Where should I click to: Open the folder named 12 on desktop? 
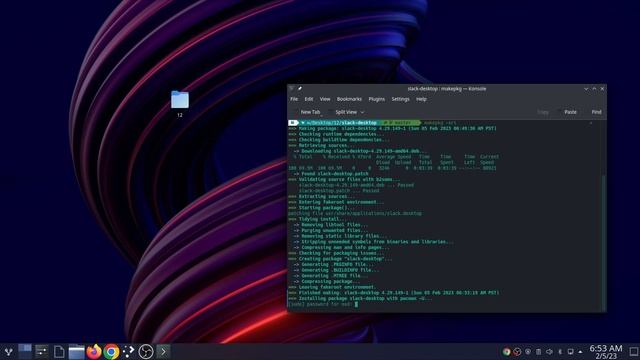click(180, 104)
